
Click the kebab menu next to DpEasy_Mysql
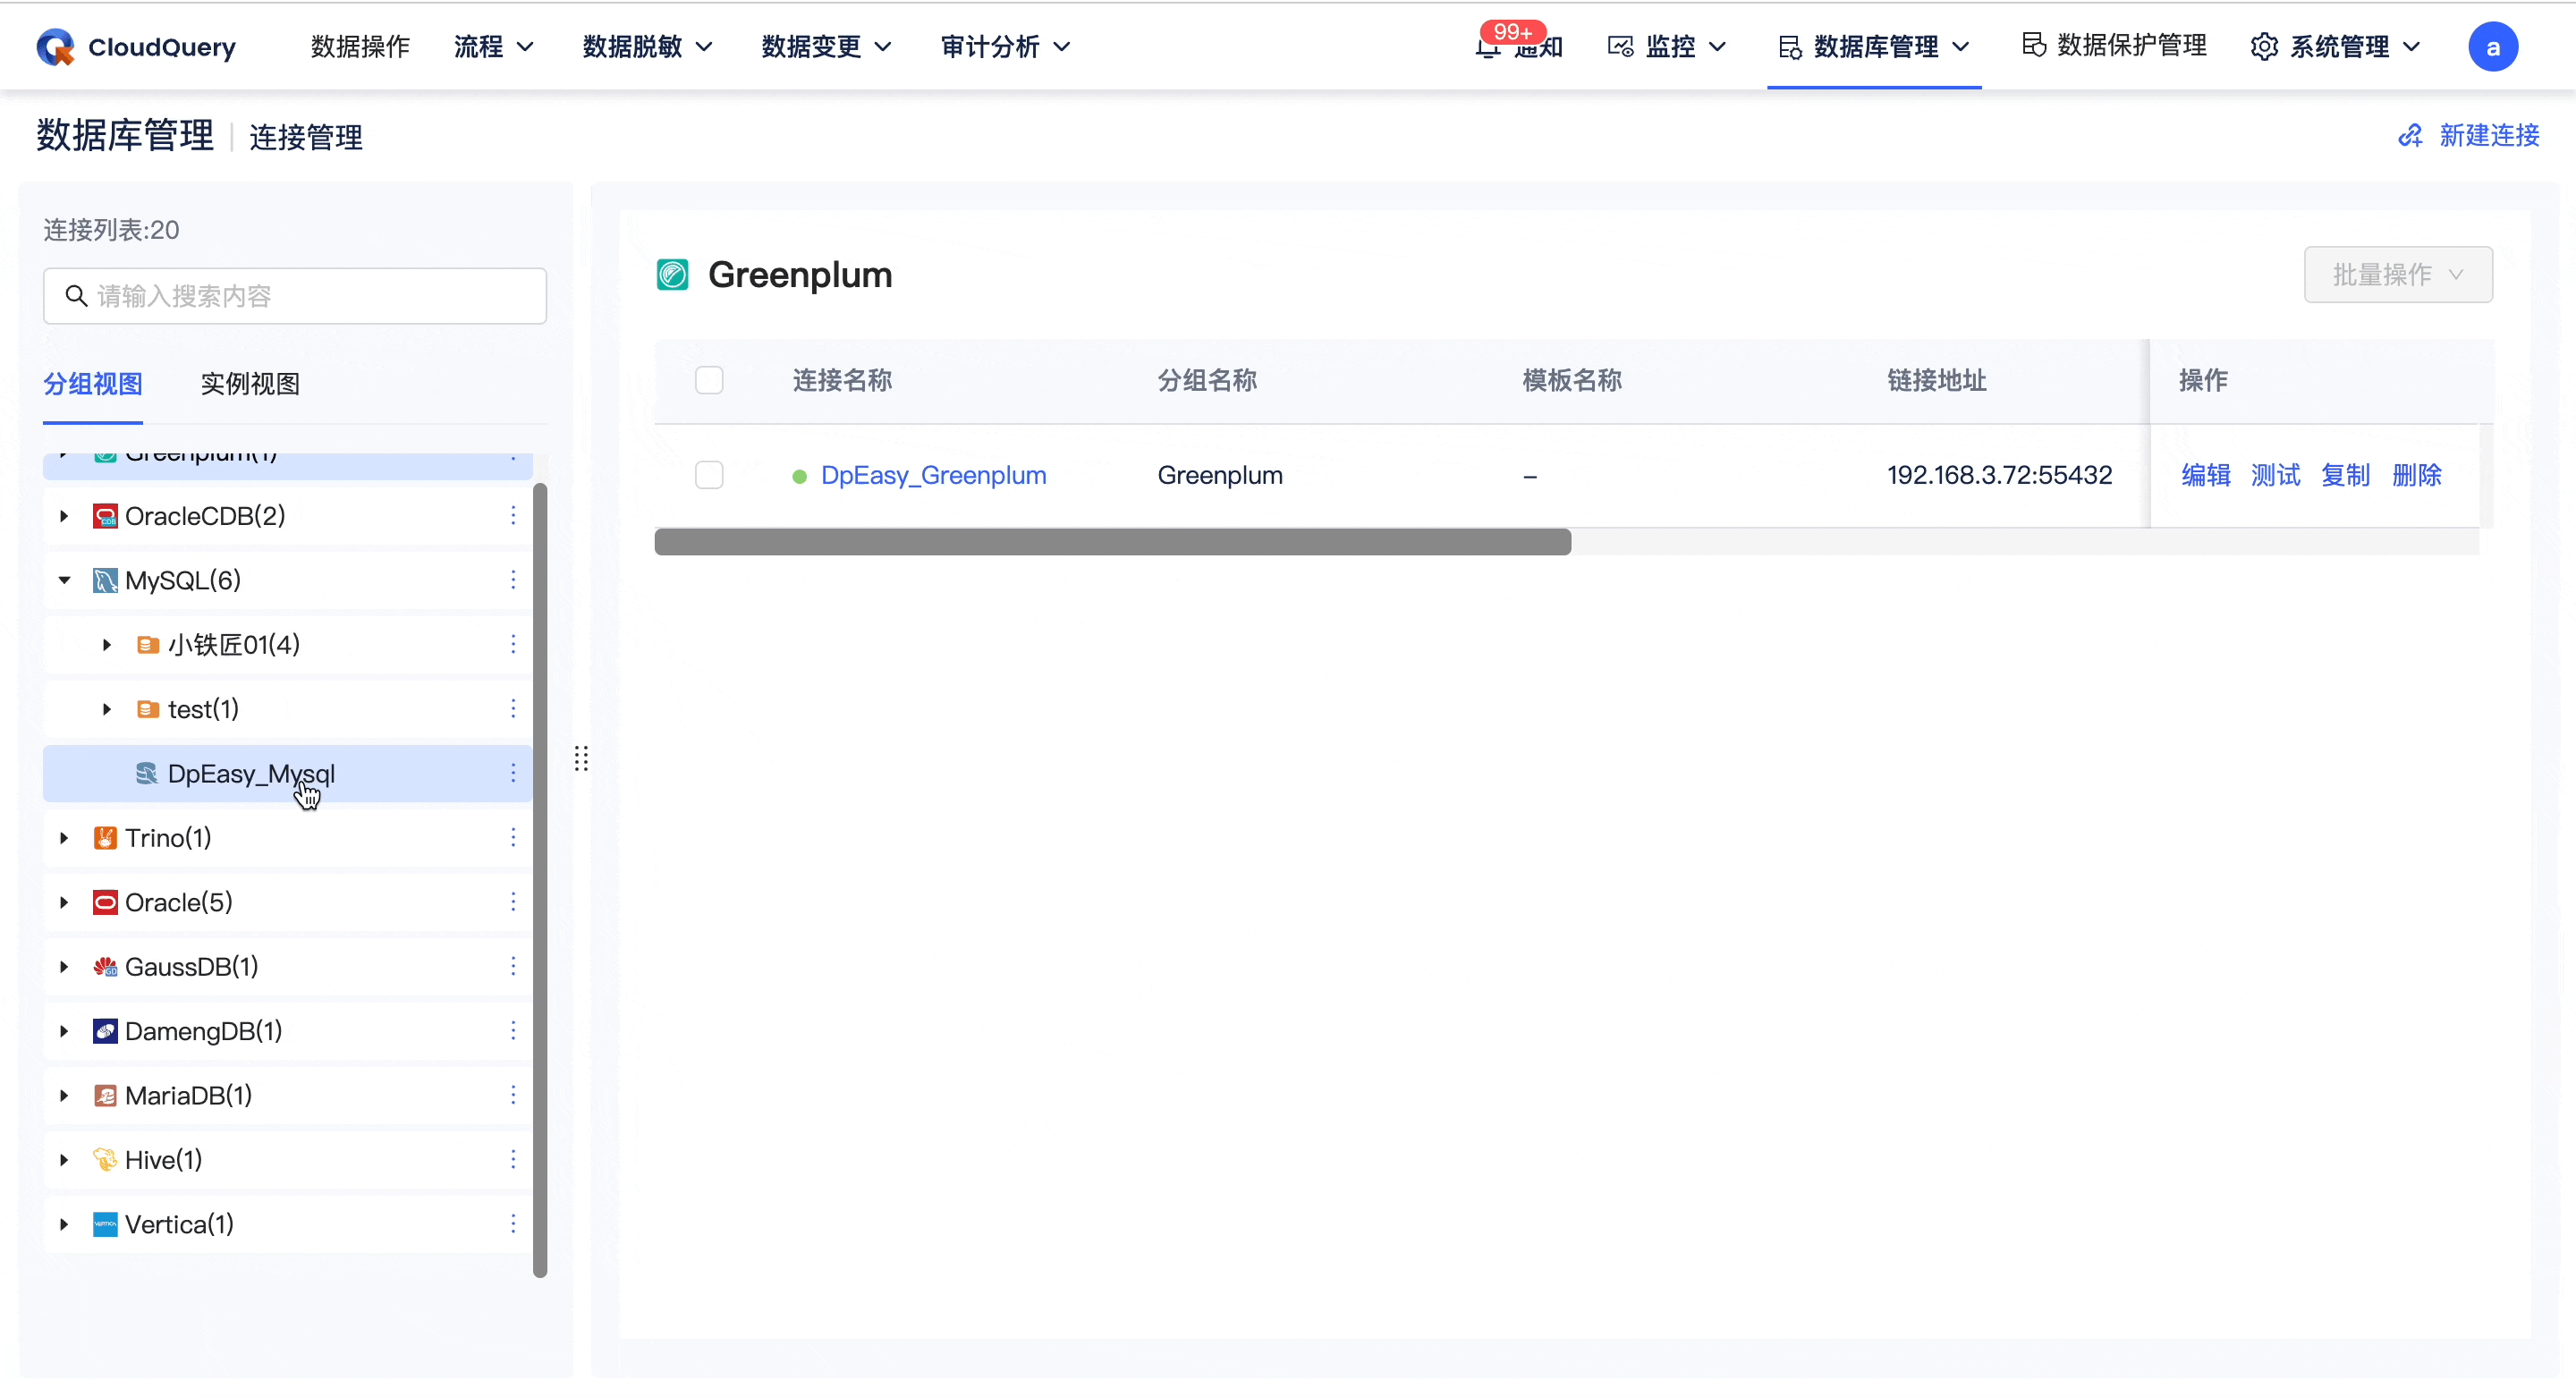pyautogui.click(x=513, y=773)
